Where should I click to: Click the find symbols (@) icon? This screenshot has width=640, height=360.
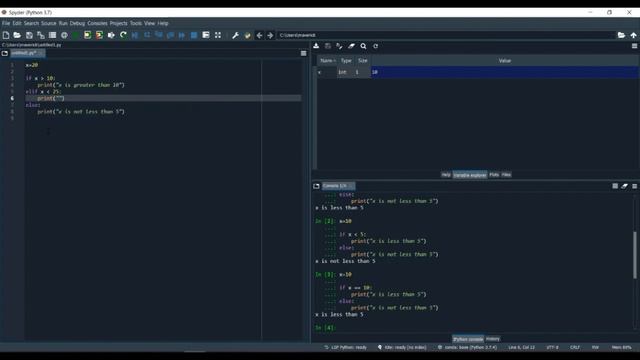coord(64,36)
